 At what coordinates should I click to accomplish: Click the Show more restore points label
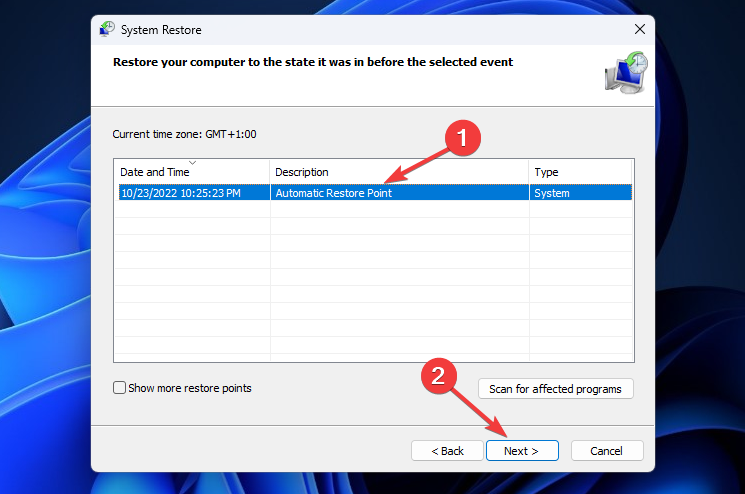[x=190, y=388]
